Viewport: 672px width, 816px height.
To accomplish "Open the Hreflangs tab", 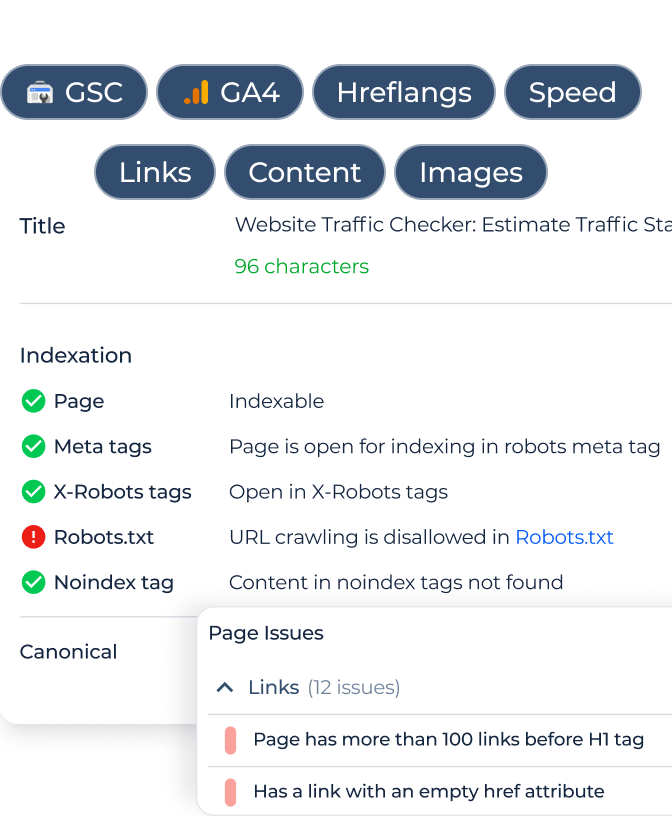I will (x=404, y=93).
